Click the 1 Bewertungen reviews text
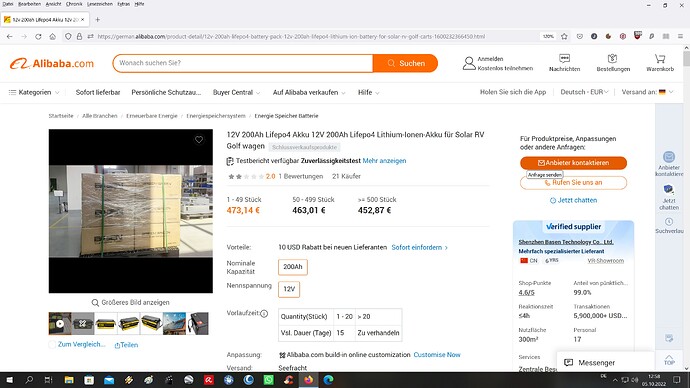690x388 pixels. coord(301,176)
